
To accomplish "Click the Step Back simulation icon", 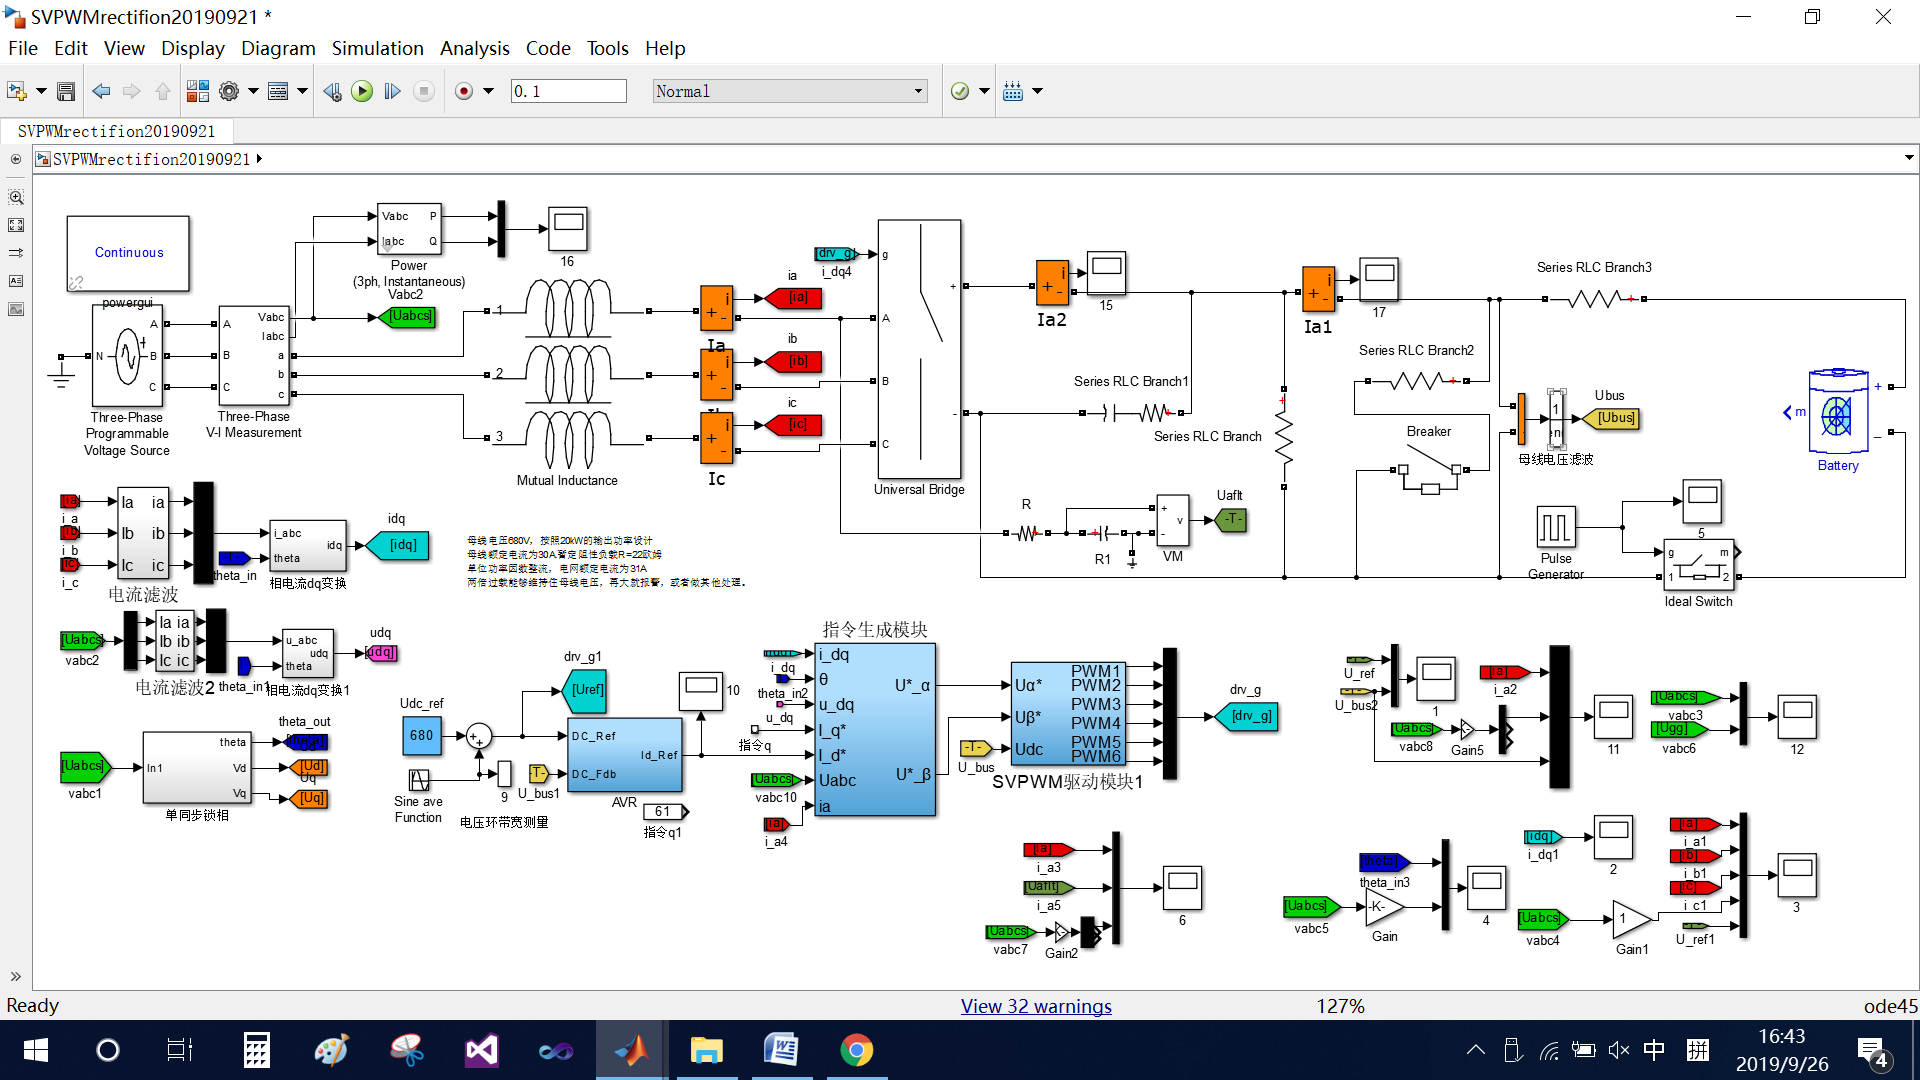I will (x=332, y=91).
